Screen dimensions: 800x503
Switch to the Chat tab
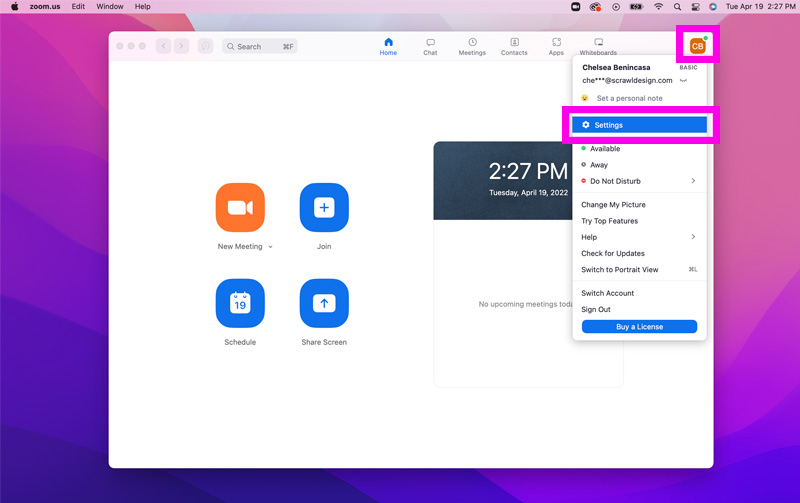tap(430, 46)
